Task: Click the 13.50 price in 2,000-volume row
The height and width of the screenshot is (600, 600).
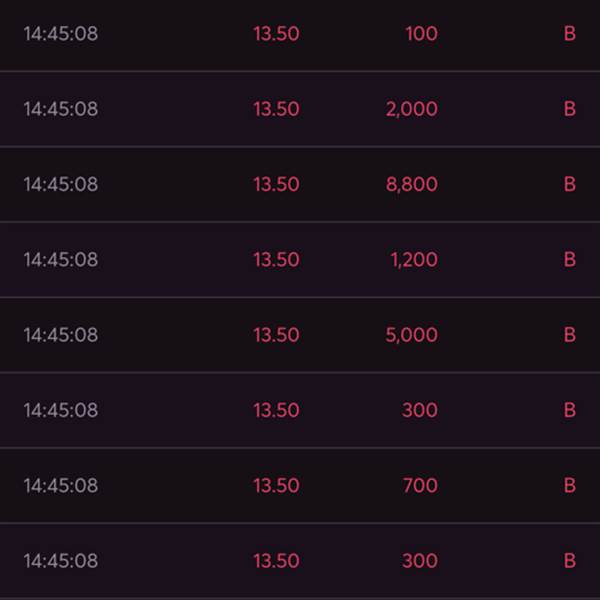Action: click(x=276, y=109)
